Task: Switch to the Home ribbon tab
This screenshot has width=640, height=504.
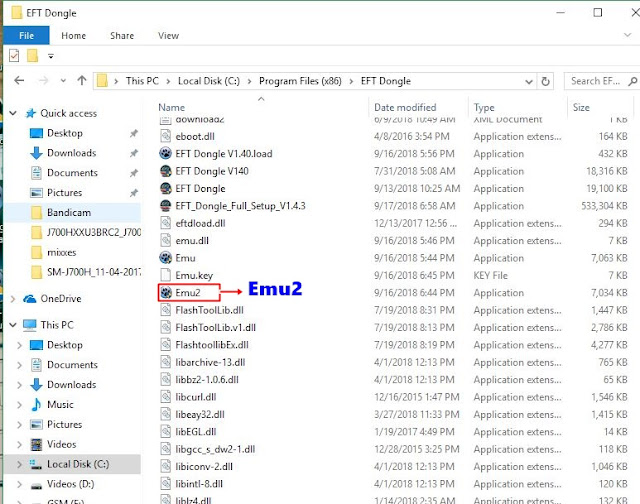Action: tap(73, 36)
